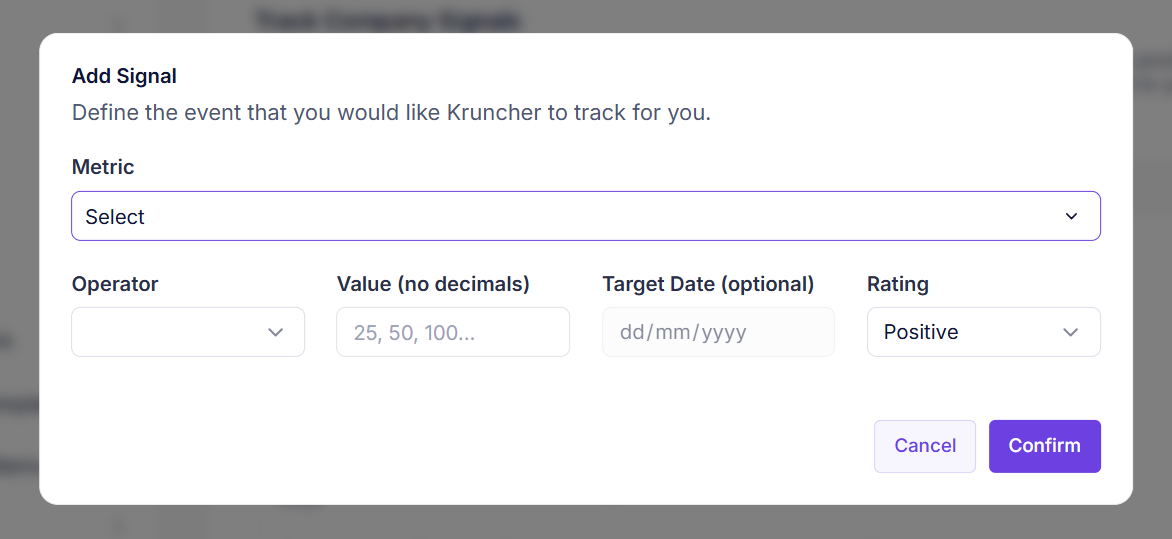The width and height of the screenshot is (1172, 539).
Task: Click the "Add Signal" dialog title
Action: tap(124, 76)
